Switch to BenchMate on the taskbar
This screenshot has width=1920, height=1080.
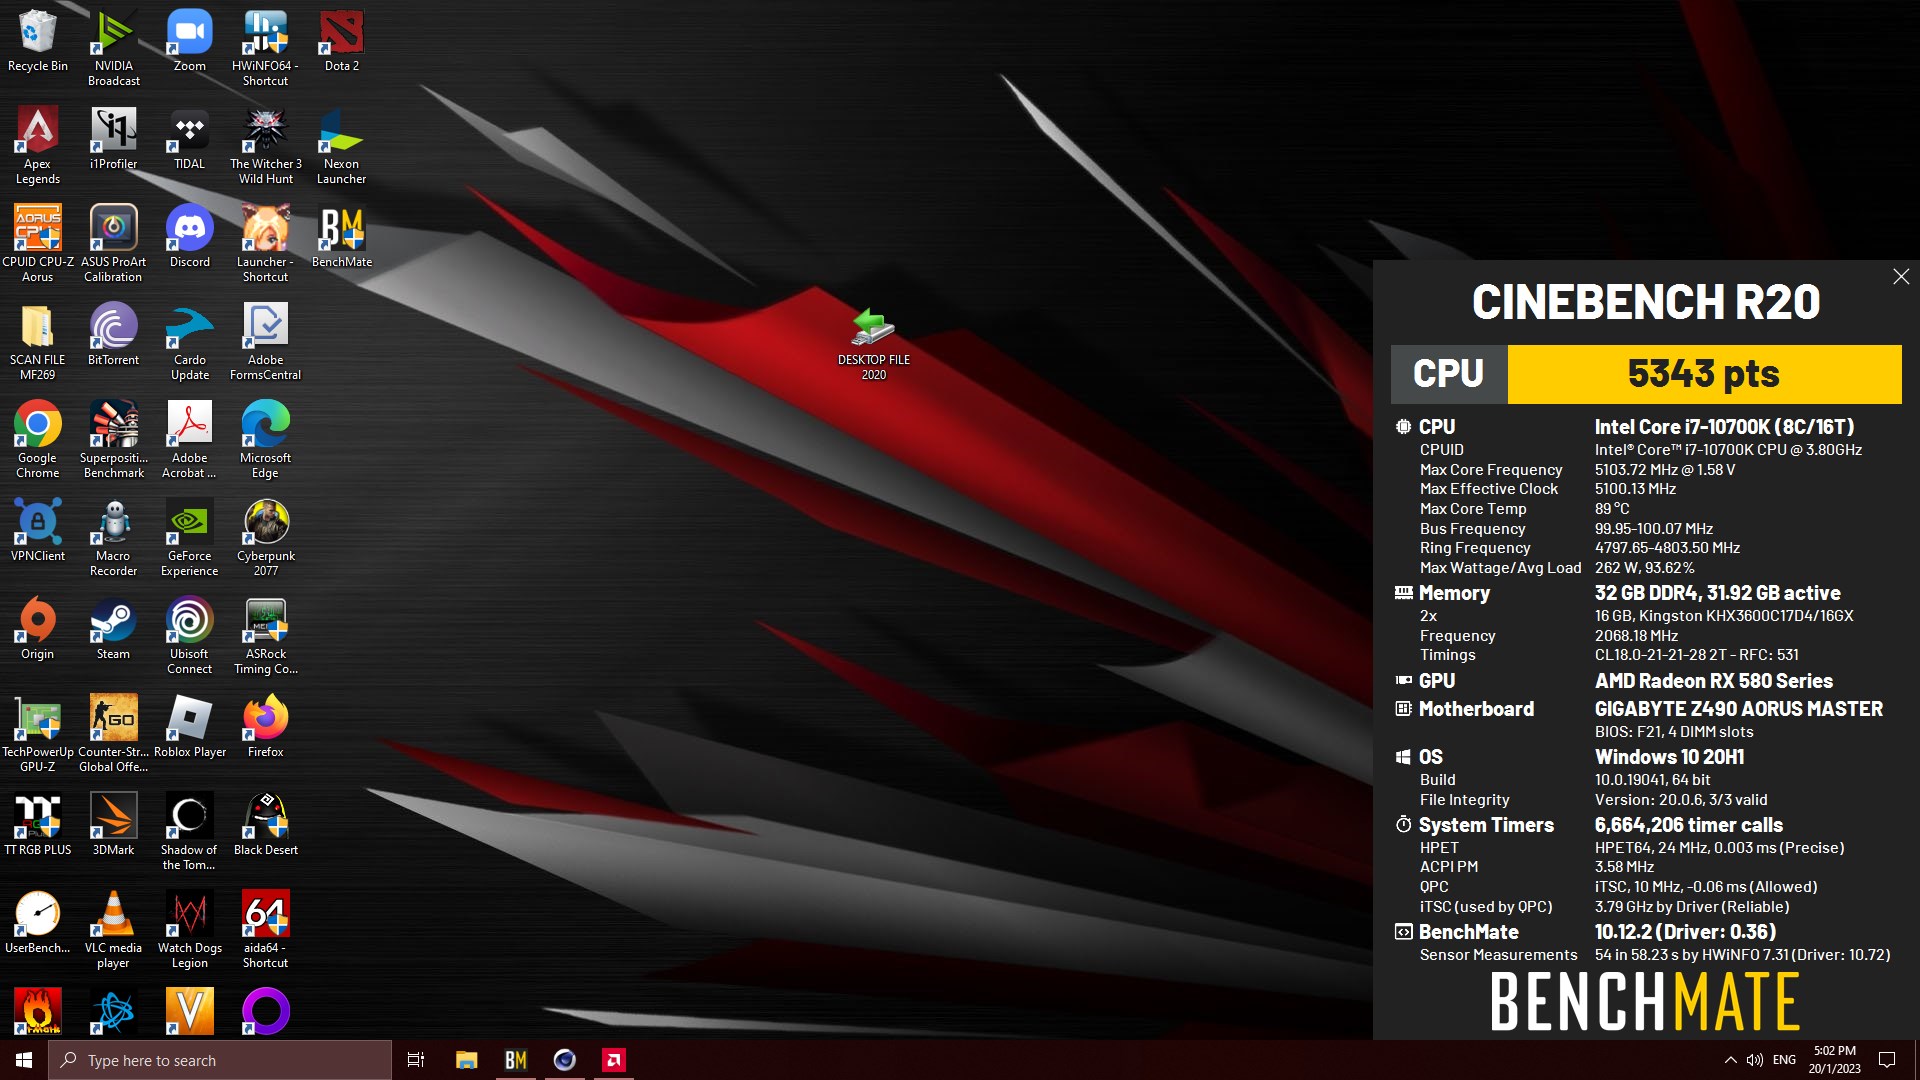pyautogui.click(x=515, y=1060)
